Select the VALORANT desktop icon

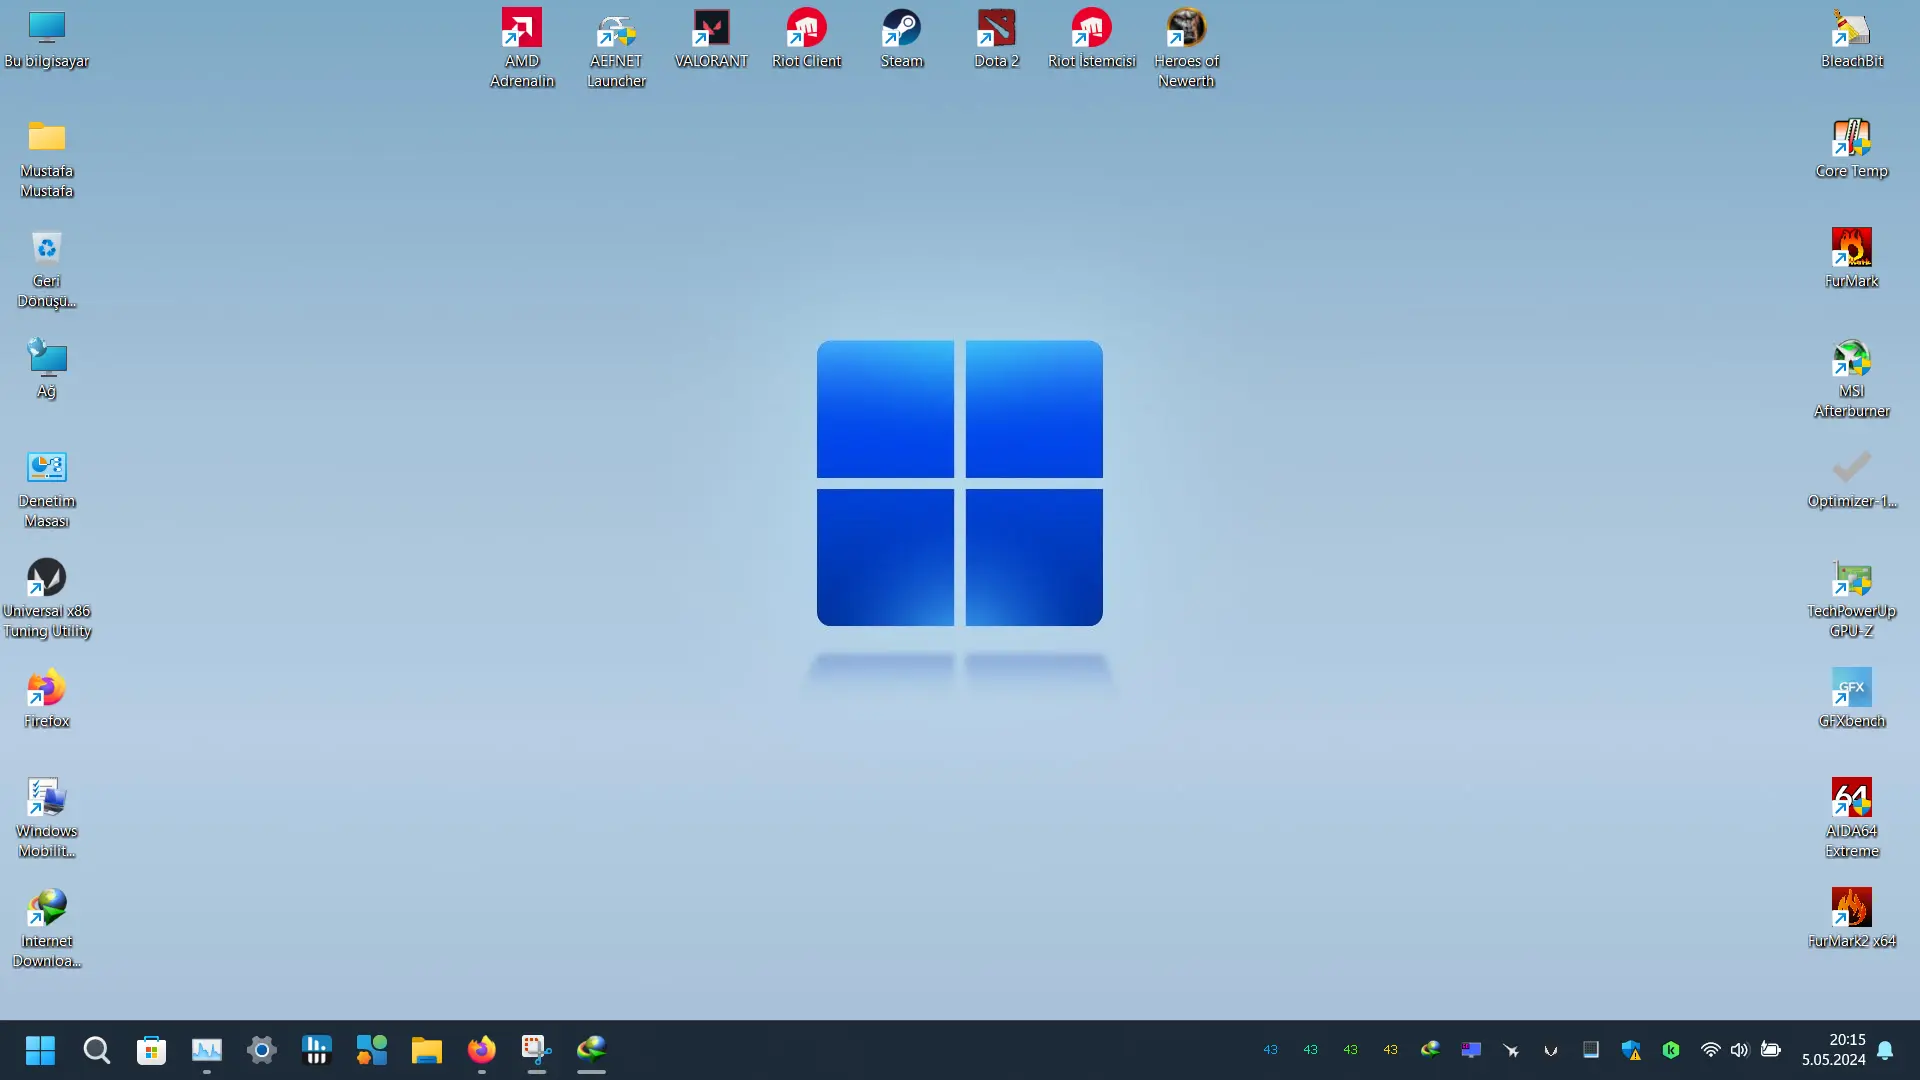click(711, 39)
